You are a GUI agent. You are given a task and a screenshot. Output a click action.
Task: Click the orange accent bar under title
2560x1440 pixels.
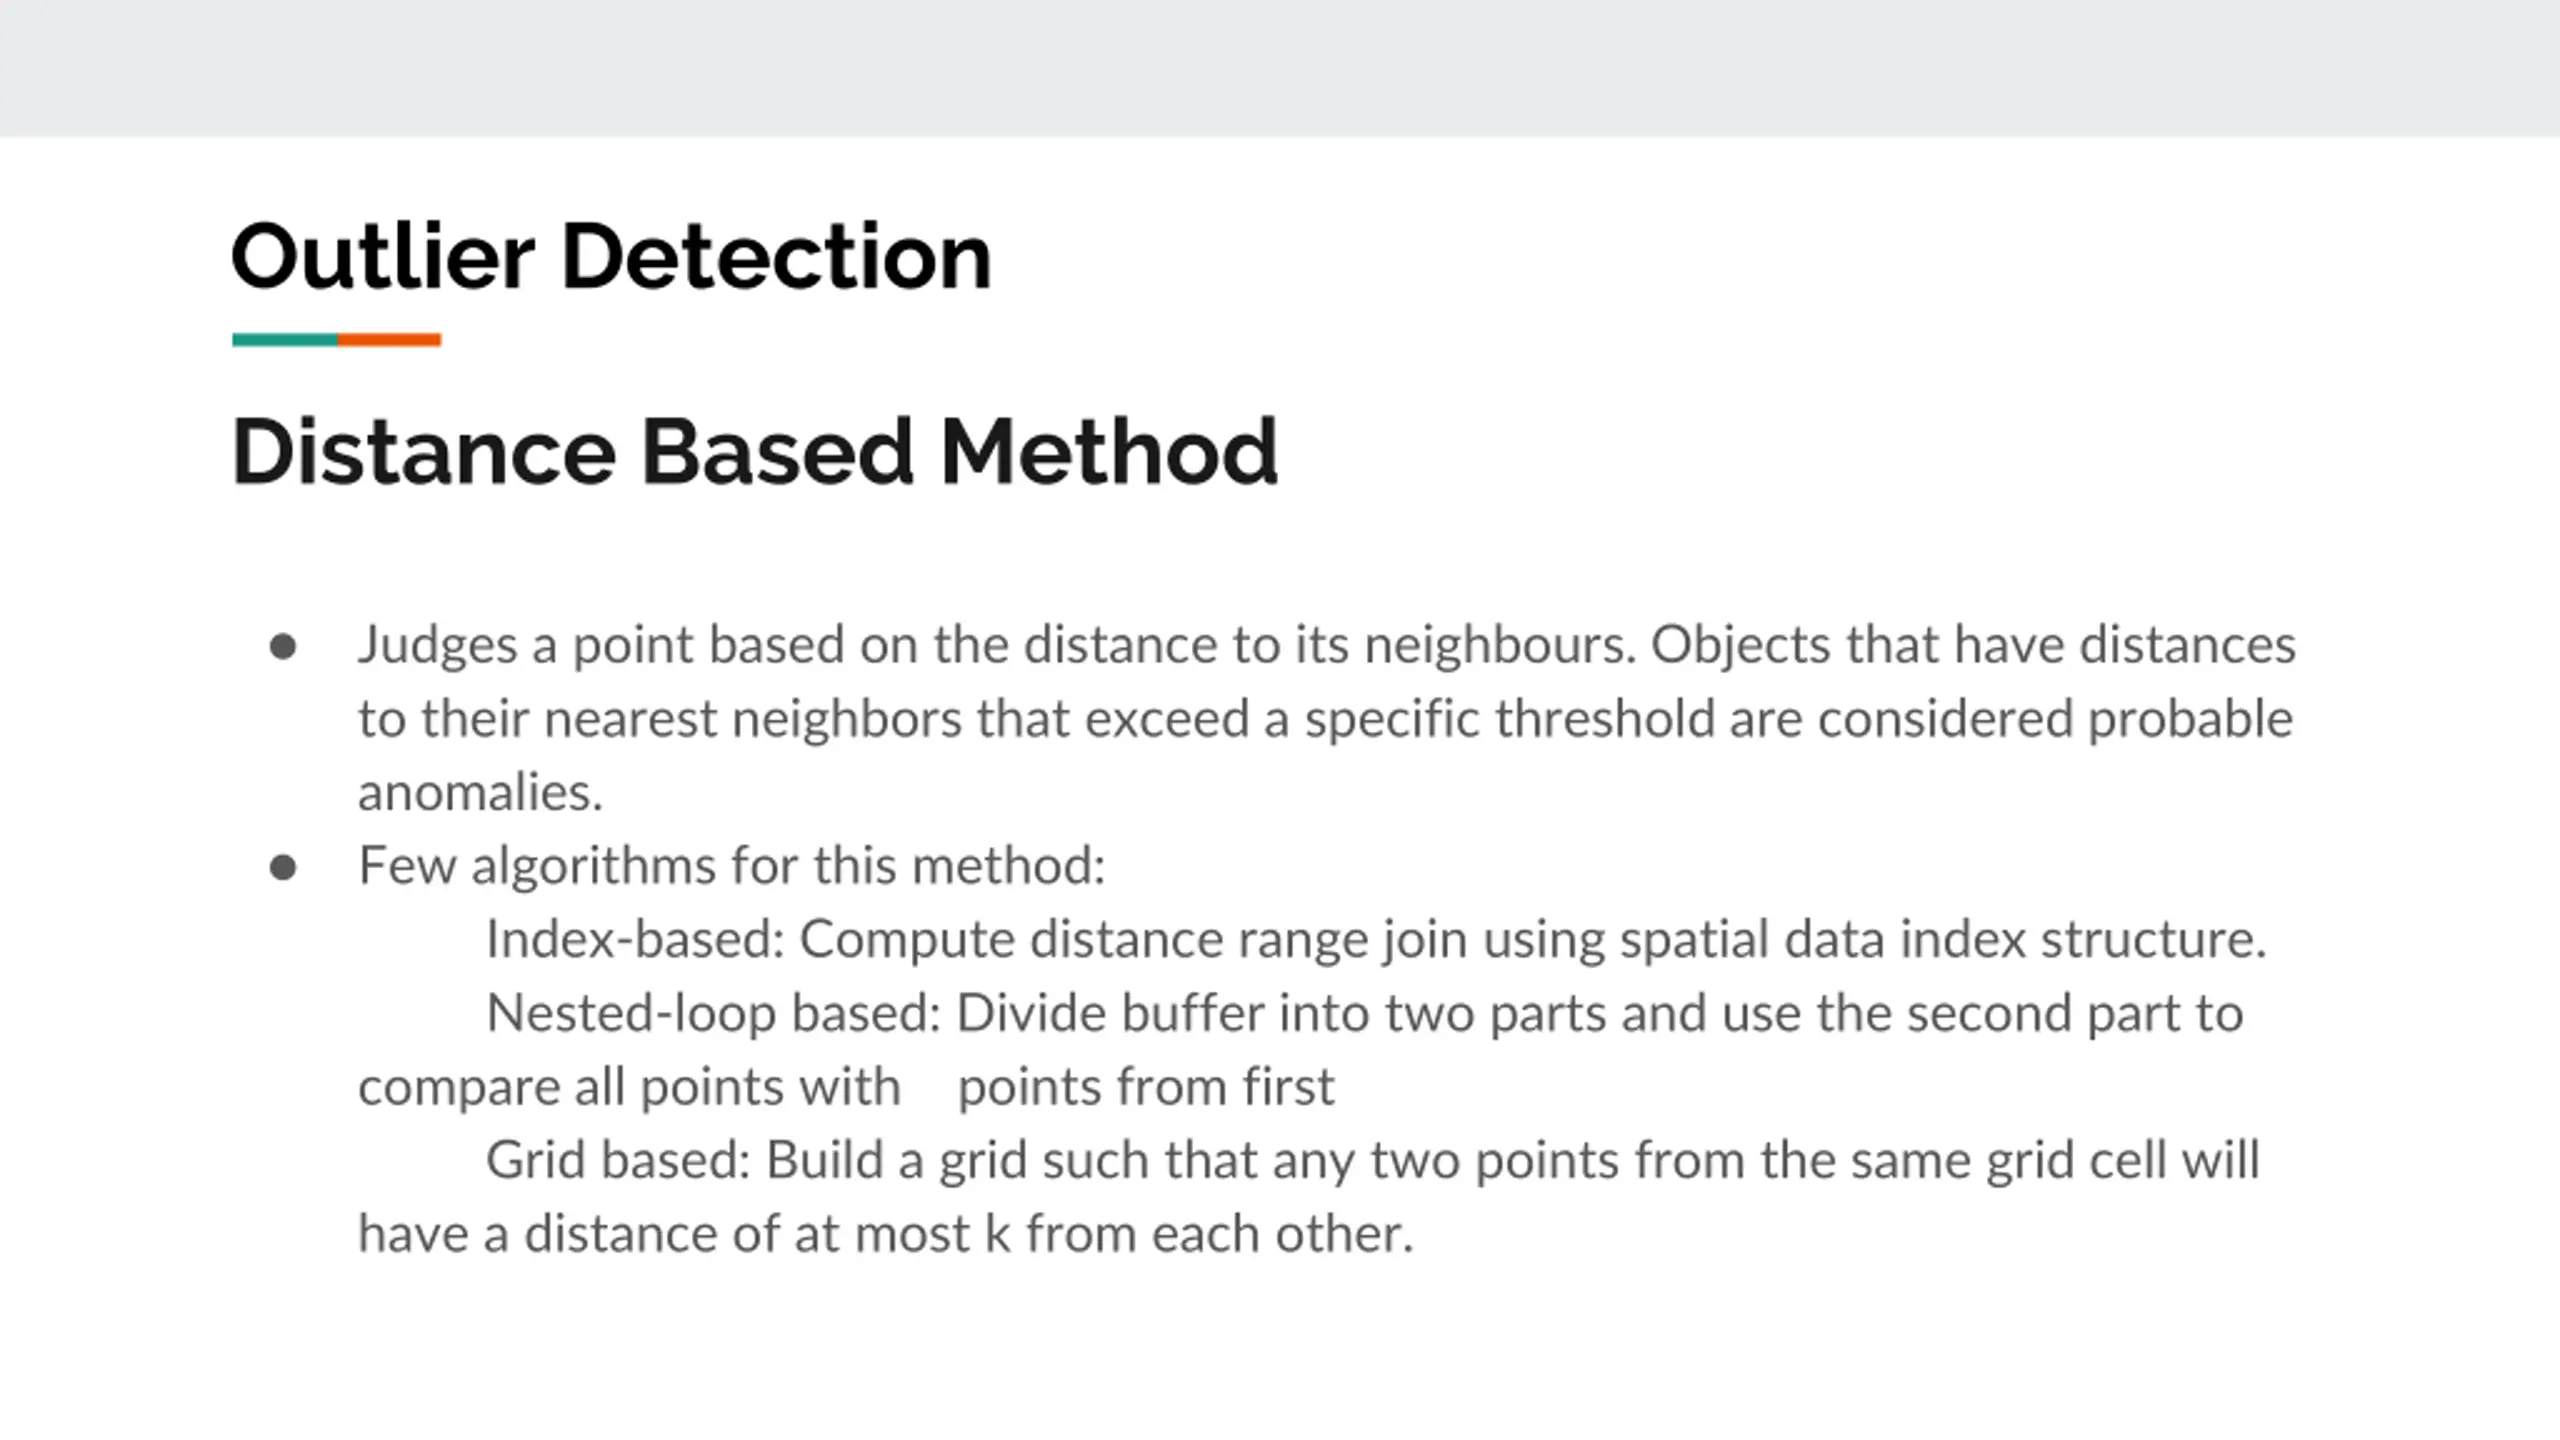click(389, 340)
